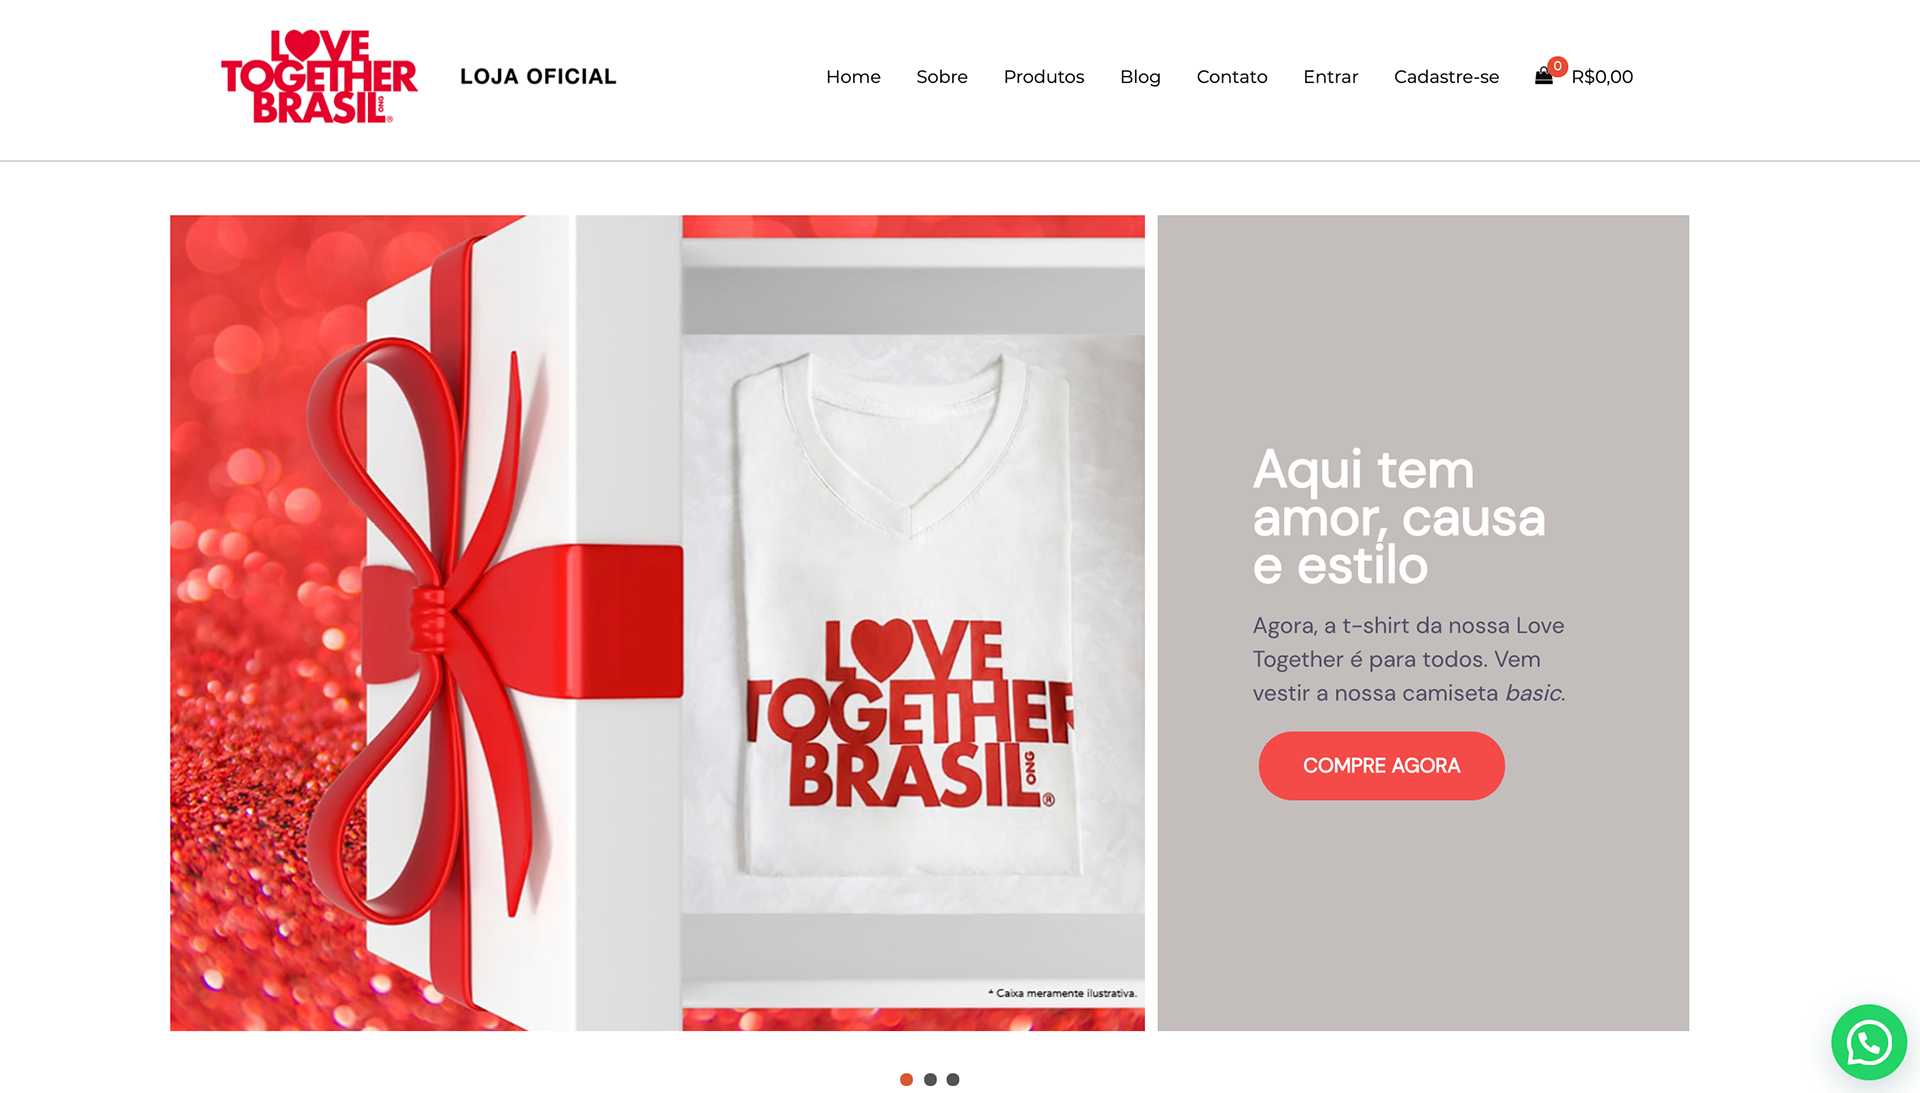Screen dimensions: 1920x1093
Task: Click the gift box t-shirt banner image
Action: 657,623
